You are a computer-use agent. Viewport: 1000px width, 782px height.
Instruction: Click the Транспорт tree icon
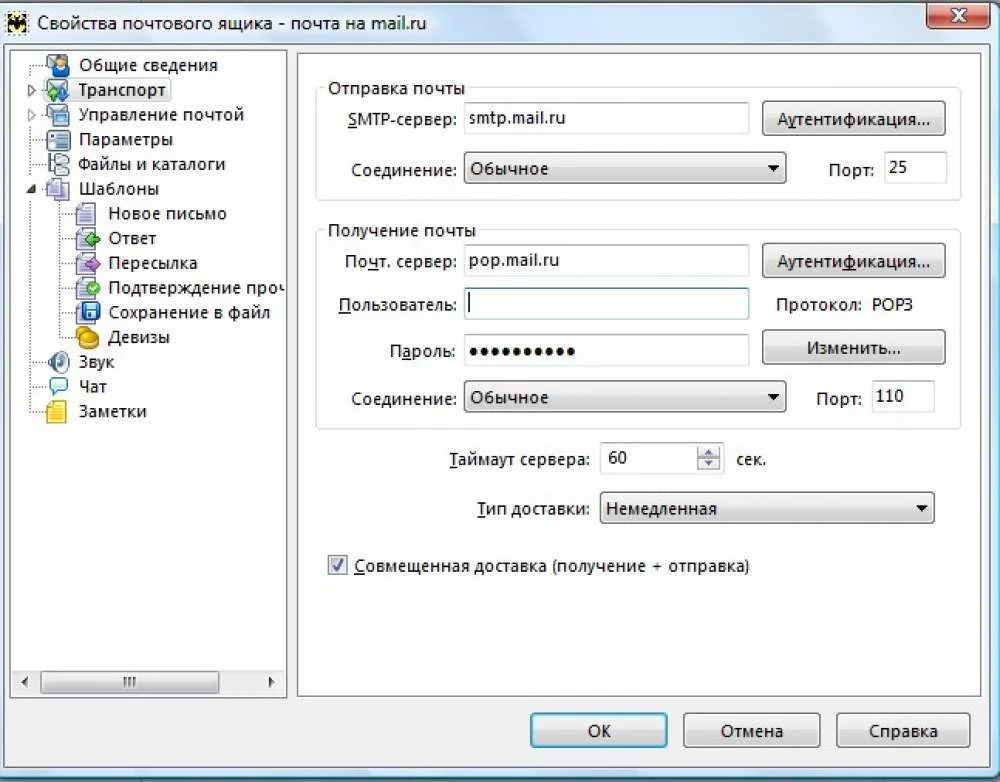[57, 91]
